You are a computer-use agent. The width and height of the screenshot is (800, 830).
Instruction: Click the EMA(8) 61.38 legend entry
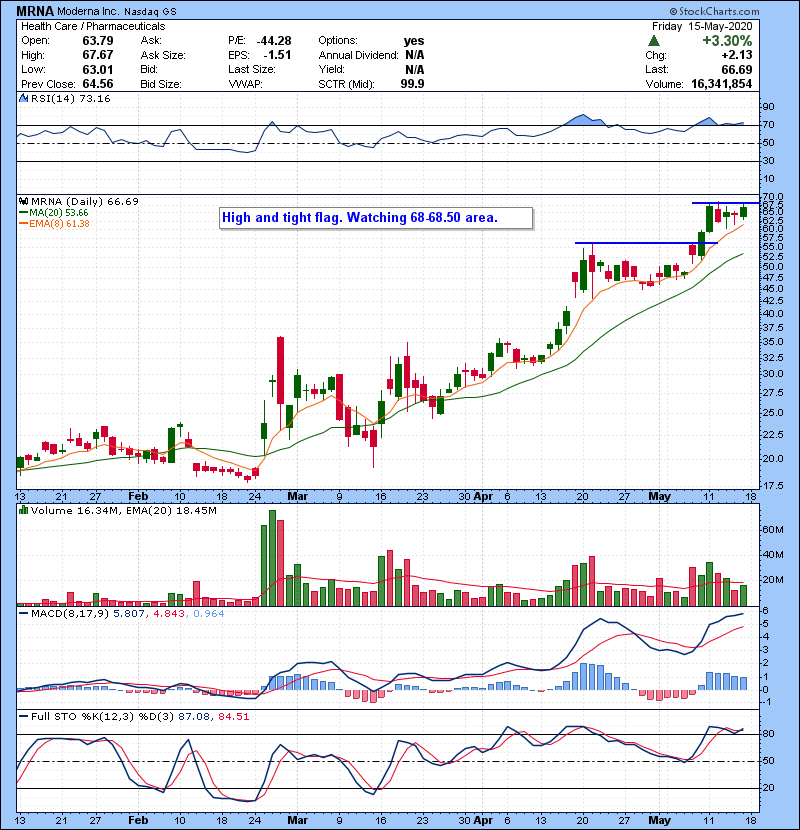[54, 223]
